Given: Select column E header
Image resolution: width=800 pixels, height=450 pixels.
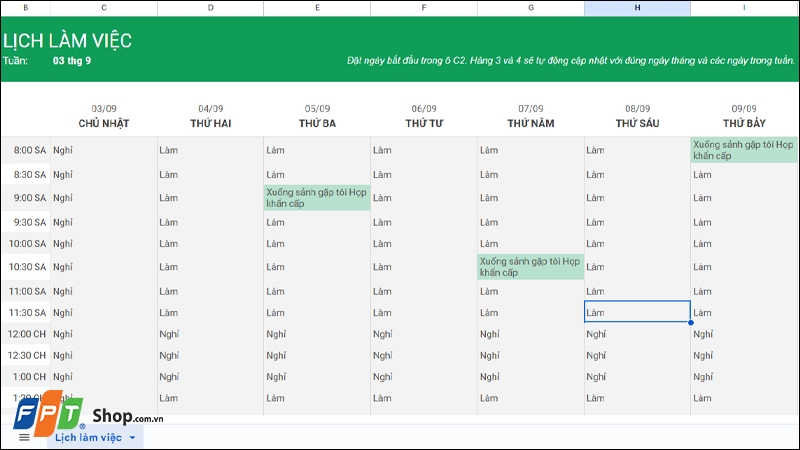Looking at the screenshot, I should pyautogui.click(x=317, y=8).
